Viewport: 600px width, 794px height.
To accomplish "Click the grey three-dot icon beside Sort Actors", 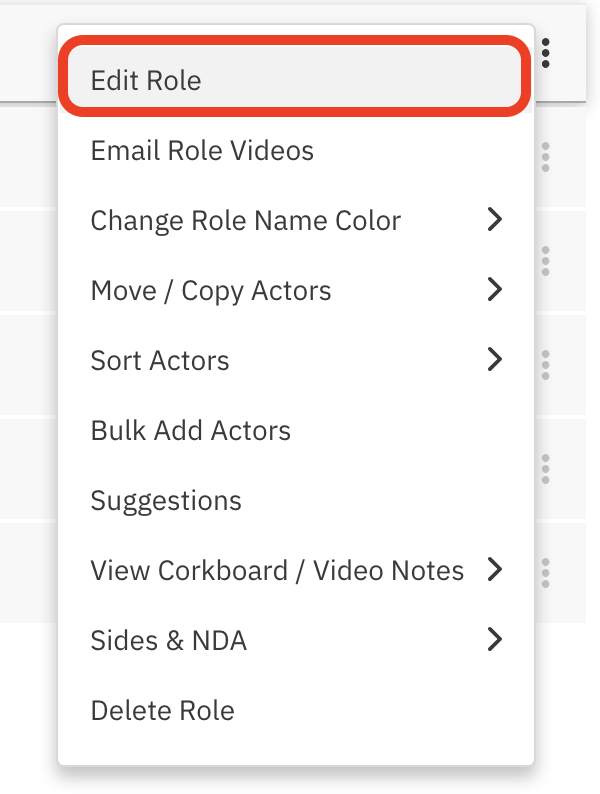I will click(545, 365).
